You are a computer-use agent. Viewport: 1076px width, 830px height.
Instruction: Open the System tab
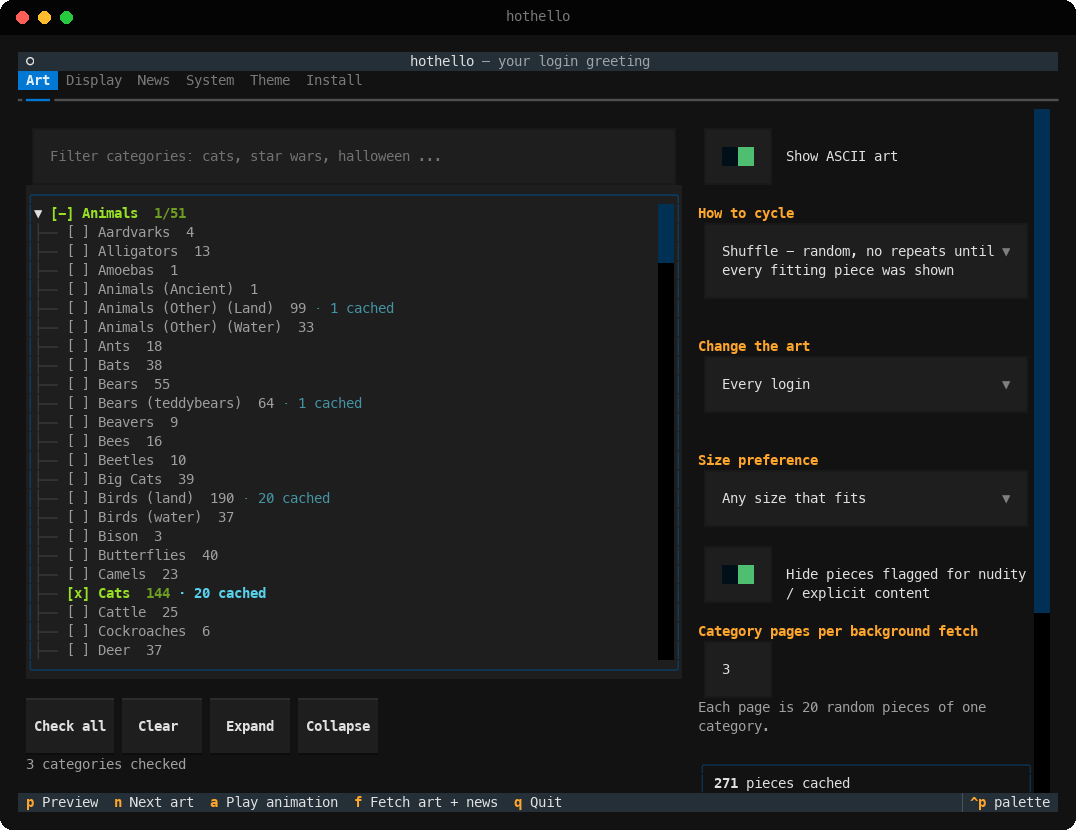(210, 80)
